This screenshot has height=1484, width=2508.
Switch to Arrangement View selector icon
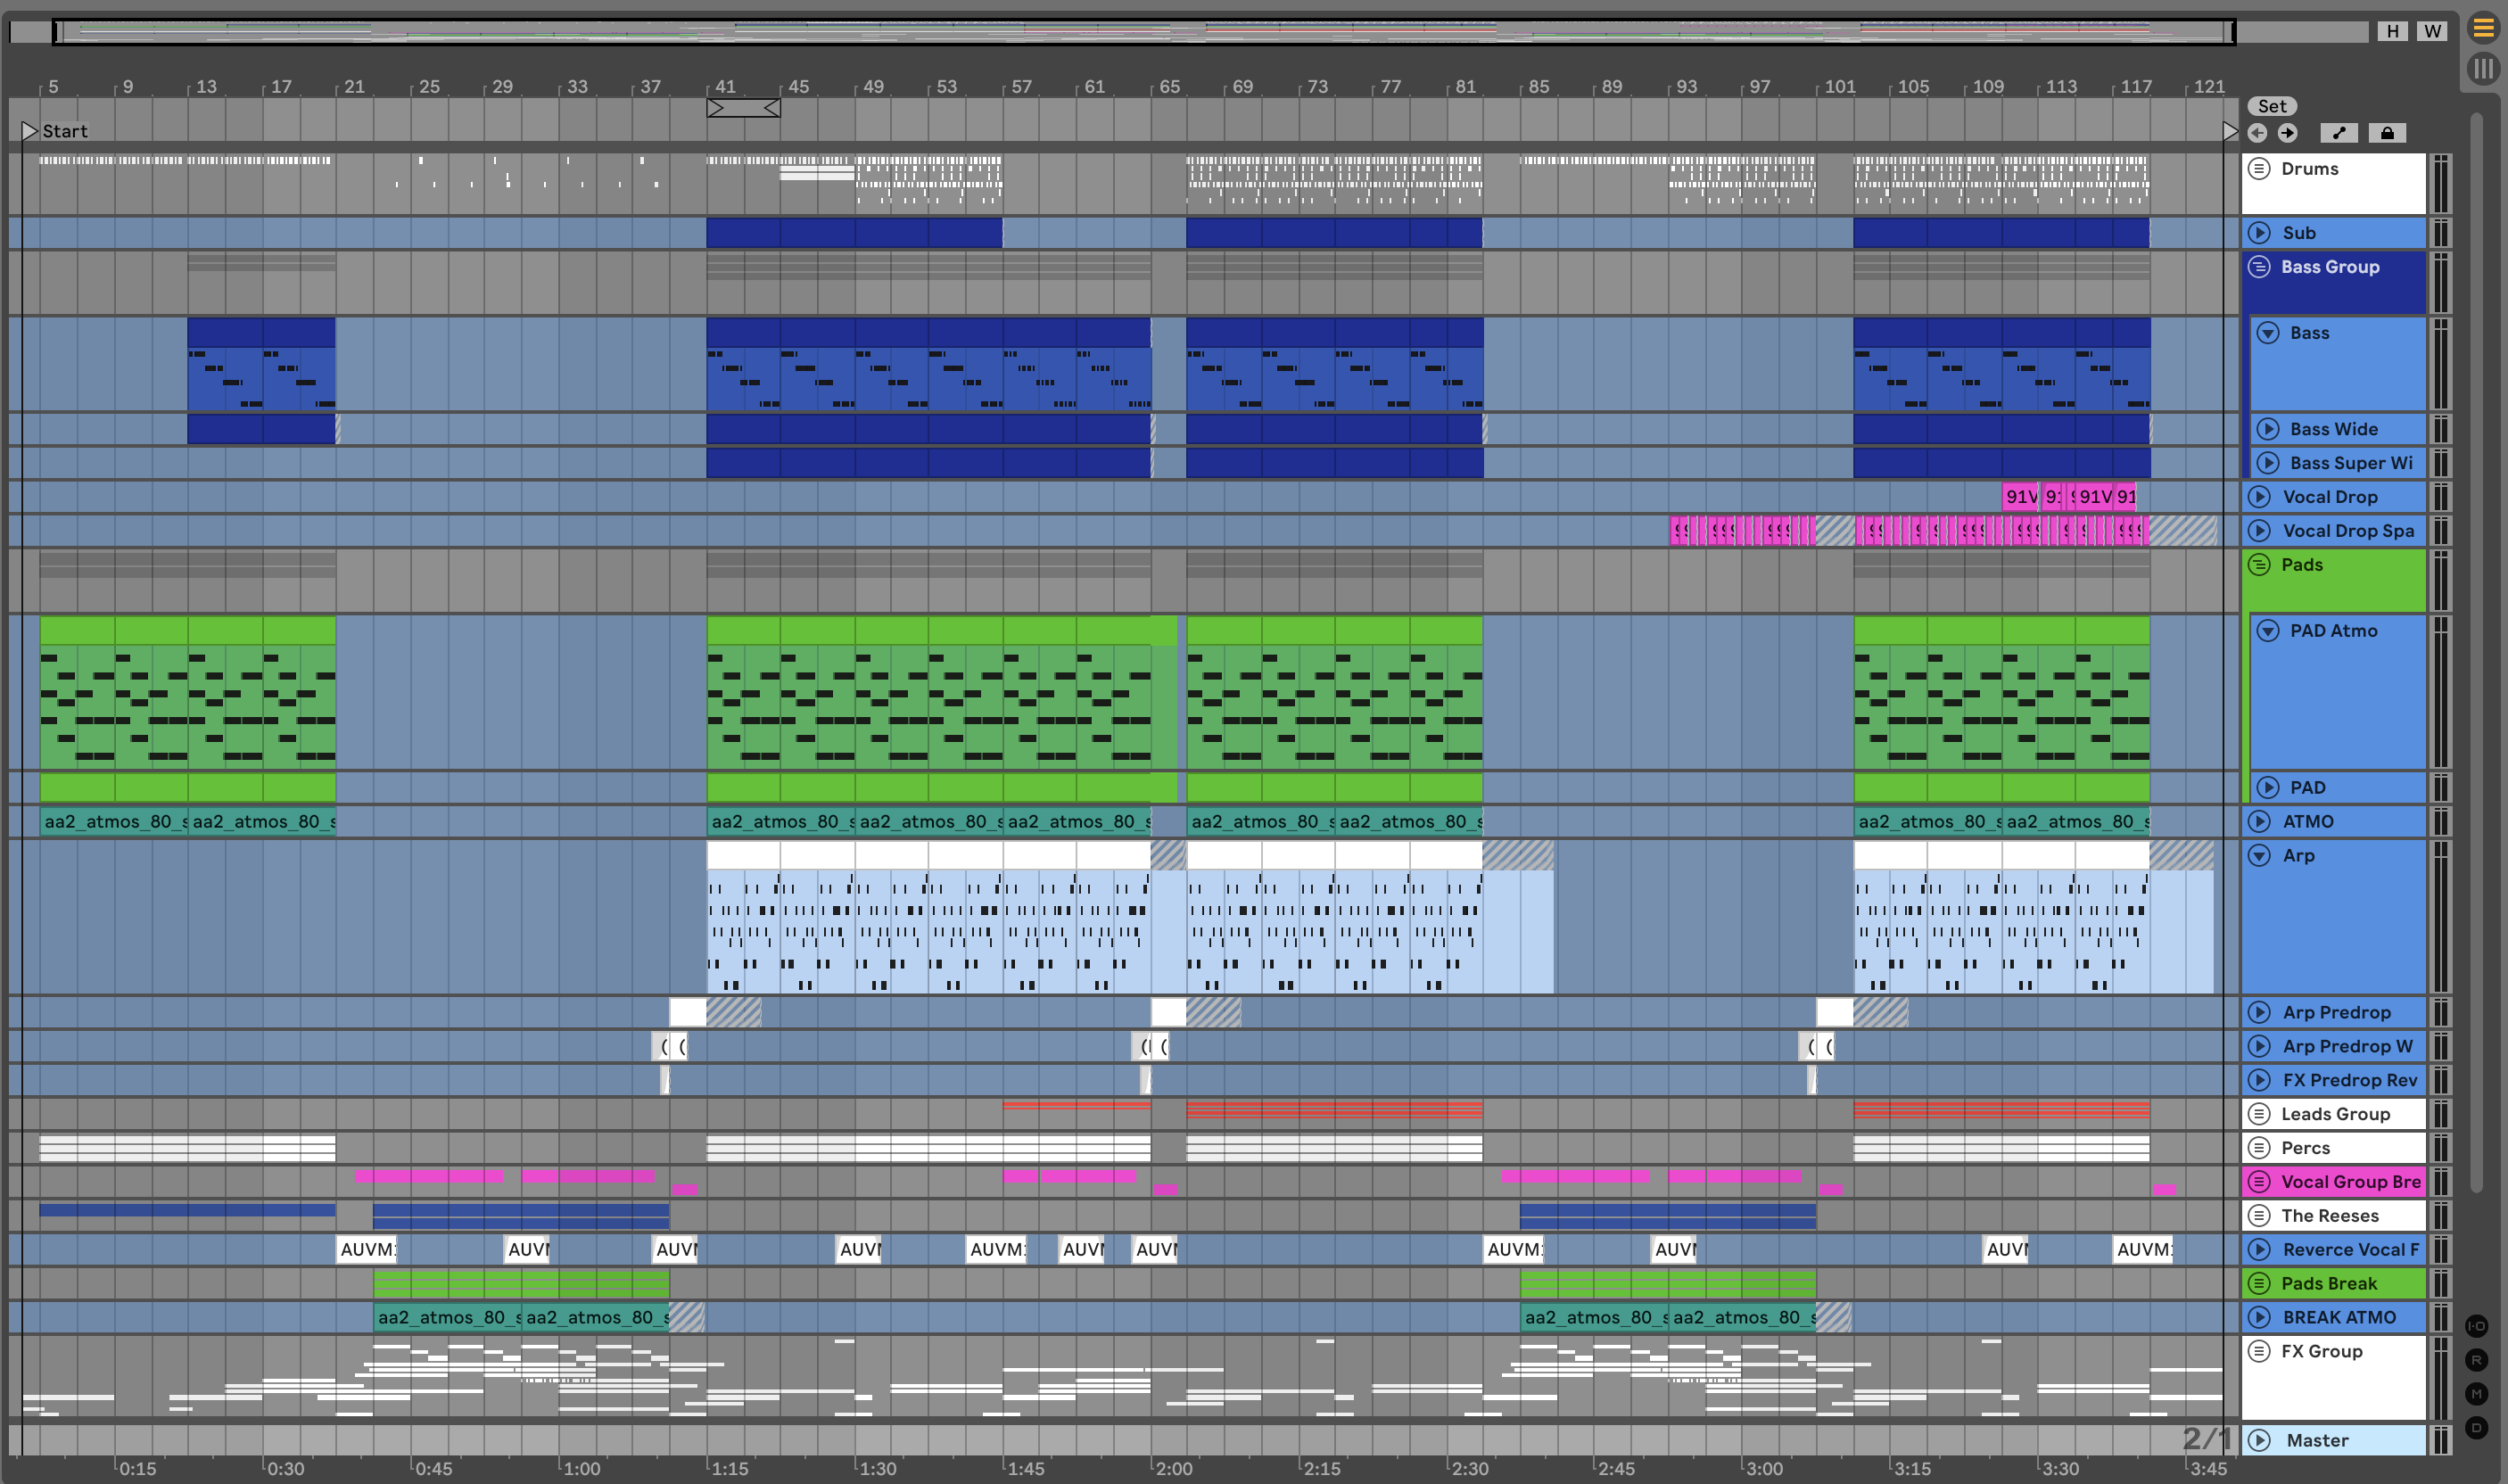2483,29
